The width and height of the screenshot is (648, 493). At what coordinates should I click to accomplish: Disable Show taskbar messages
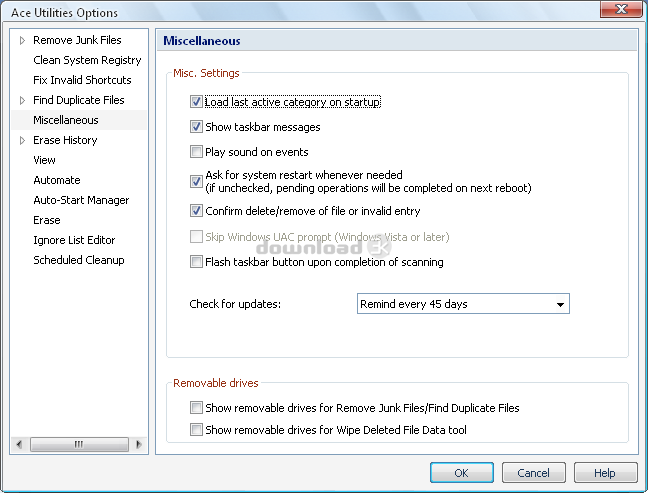[x=196, y=127]
